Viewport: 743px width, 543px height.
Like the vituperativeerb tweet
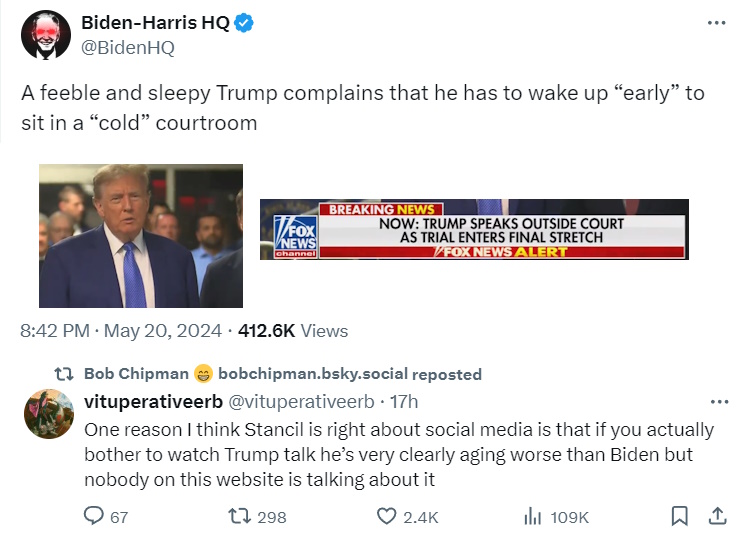387,516
